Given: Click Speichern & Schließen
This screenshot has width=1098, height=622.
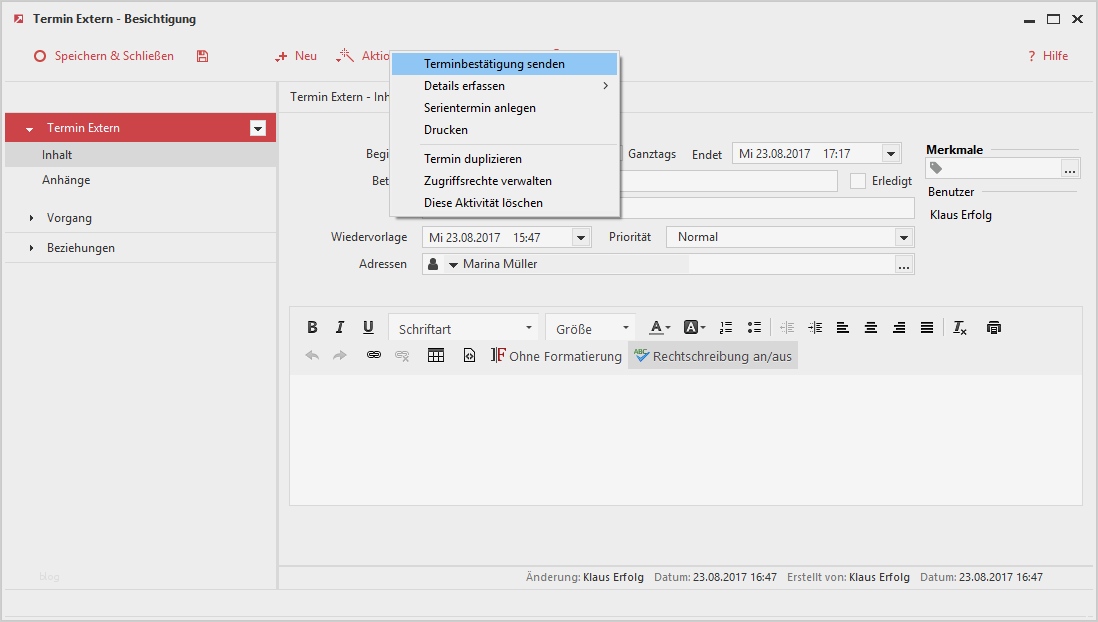Looking at the screenshot, I should 104,56.
